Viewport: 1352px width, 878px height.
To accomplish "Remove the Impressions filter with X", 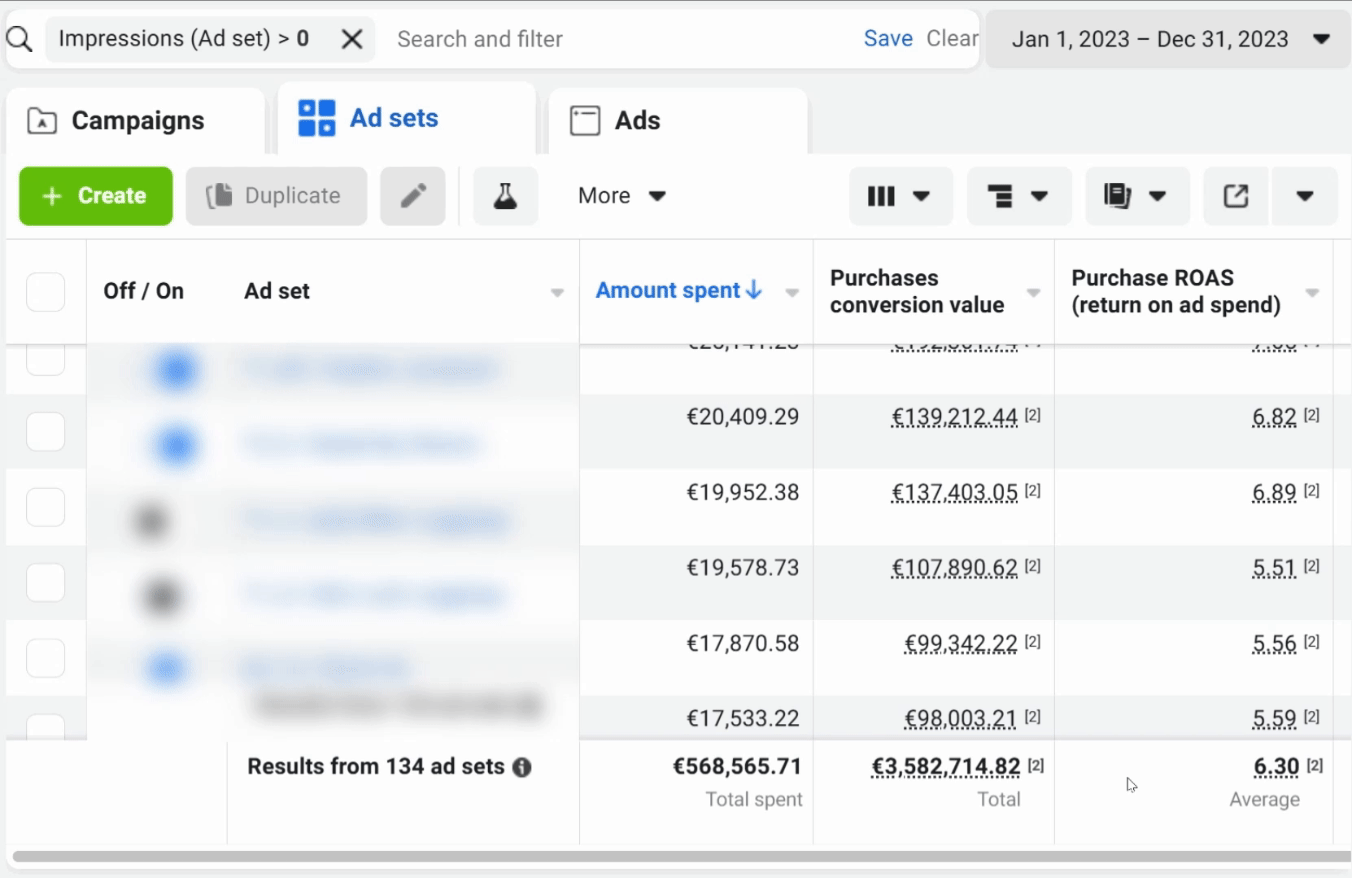I will point(352,40).
